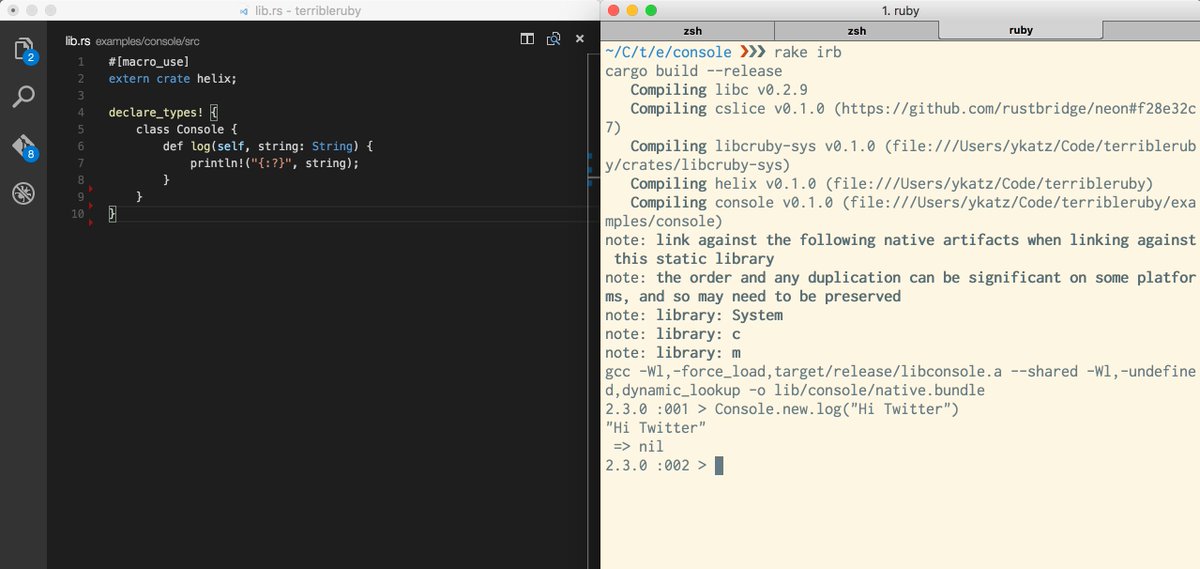Screen dimensions: 1200x569
Task: Click 'note: library: c' in terminal
Action: click(673, 334)
